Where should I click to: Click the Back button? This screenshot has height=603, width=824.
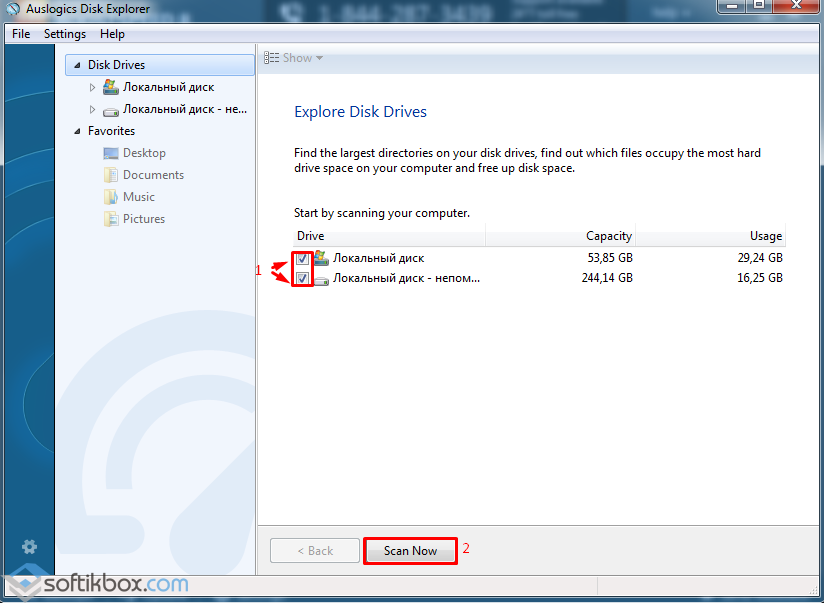314,551
